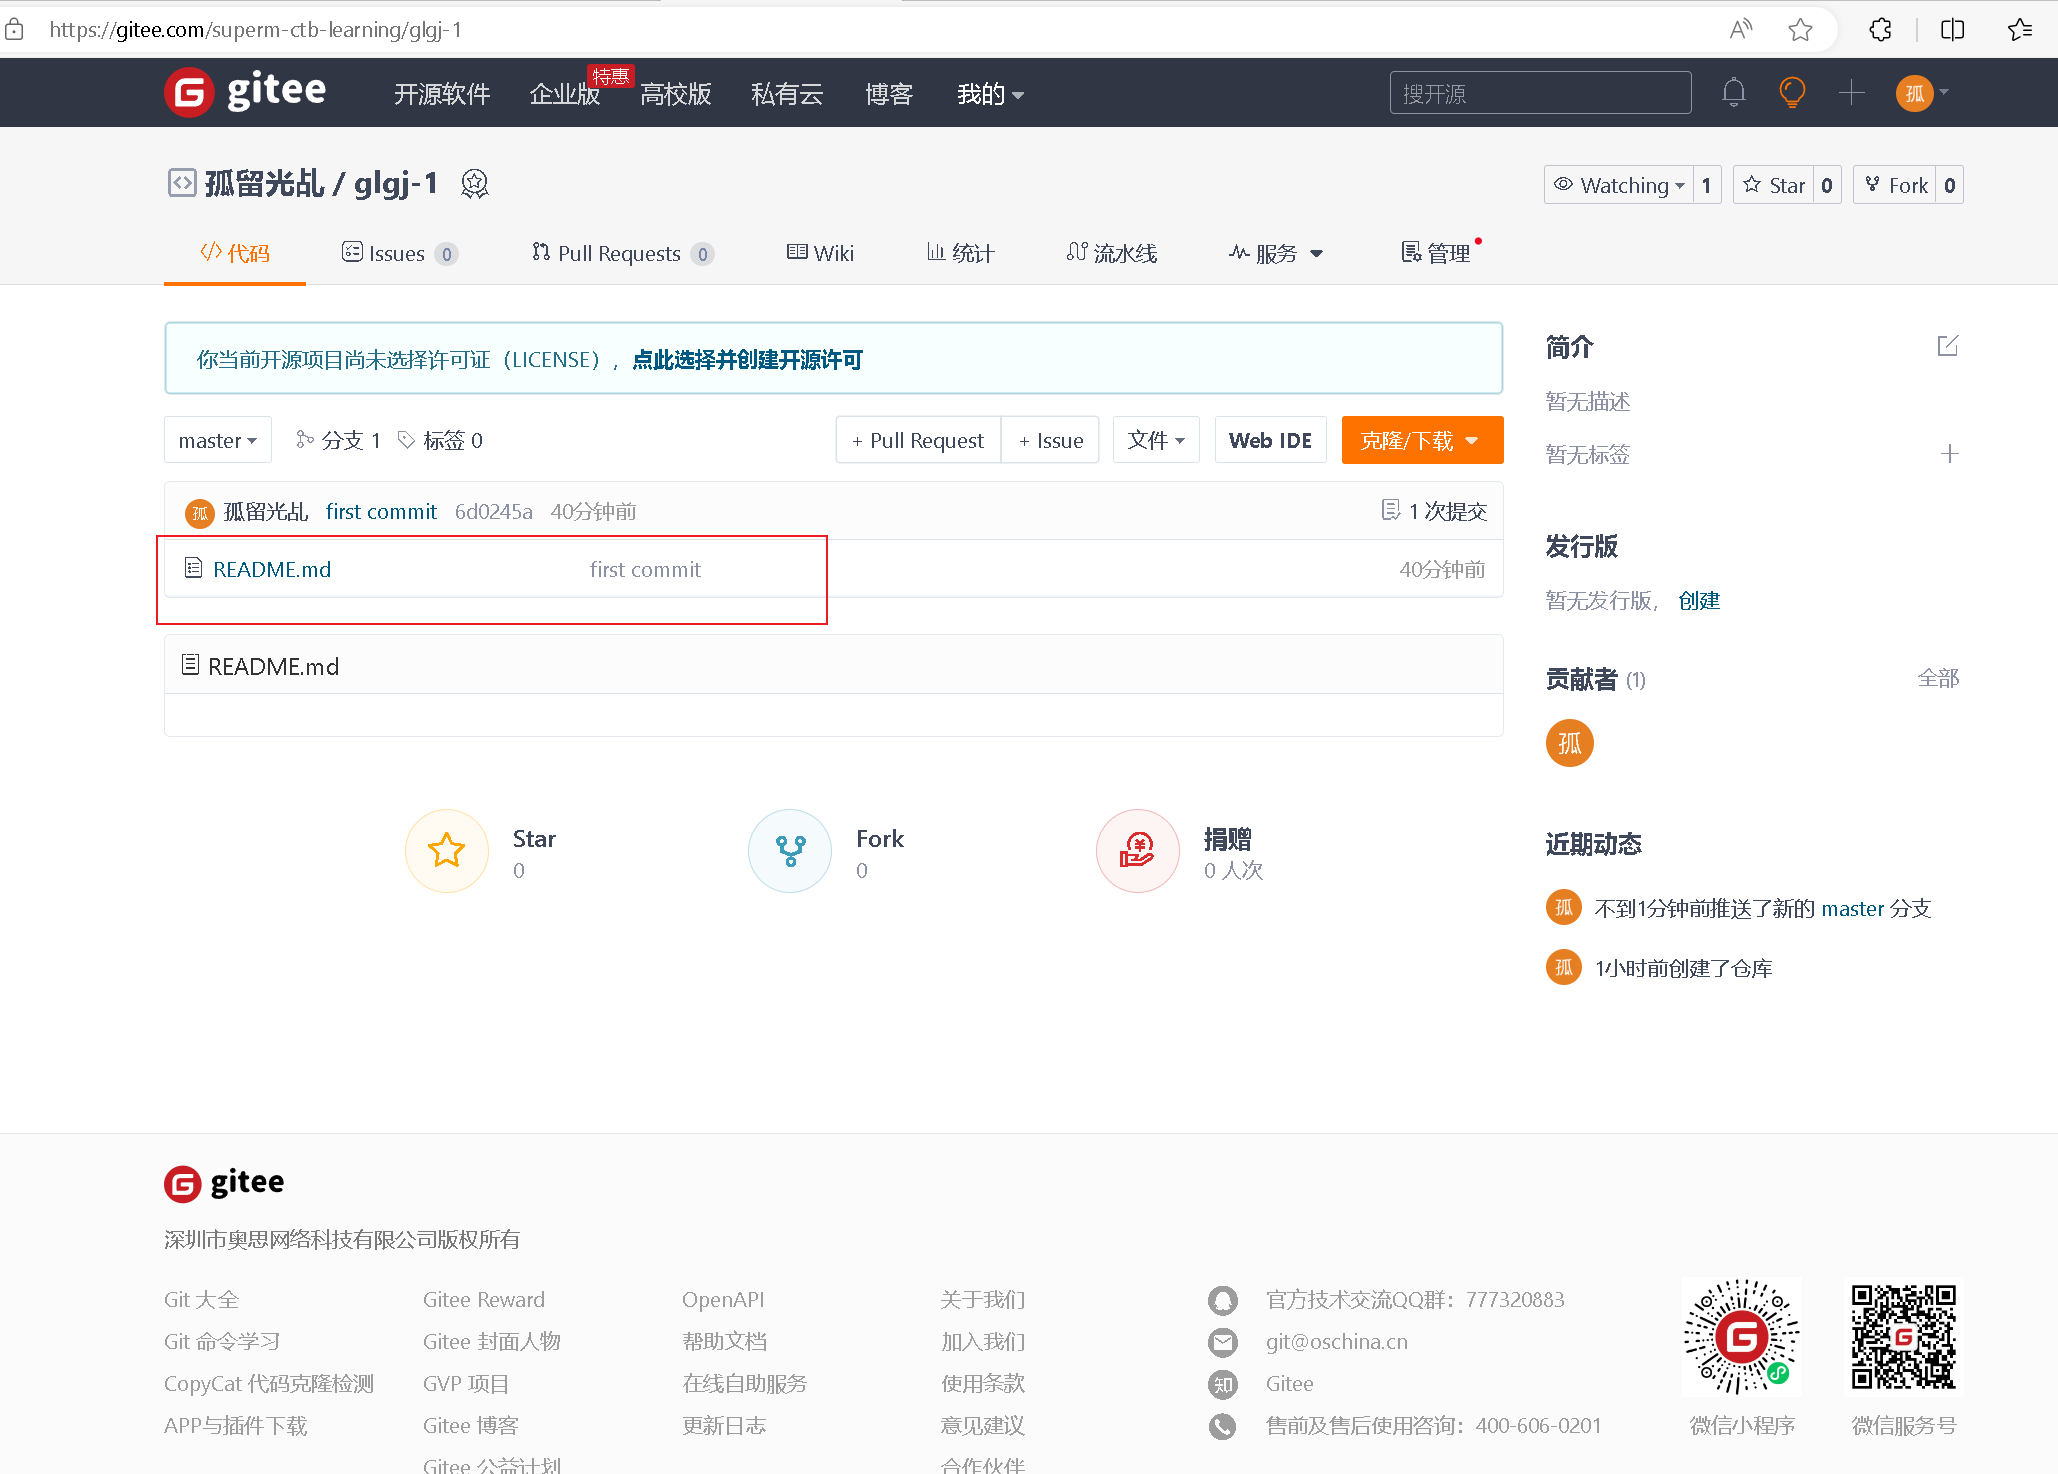Open the 管理 tab
The width and height of the screenshot is (2058, 1474).
pyautogui.click(x=1436, y=254)
